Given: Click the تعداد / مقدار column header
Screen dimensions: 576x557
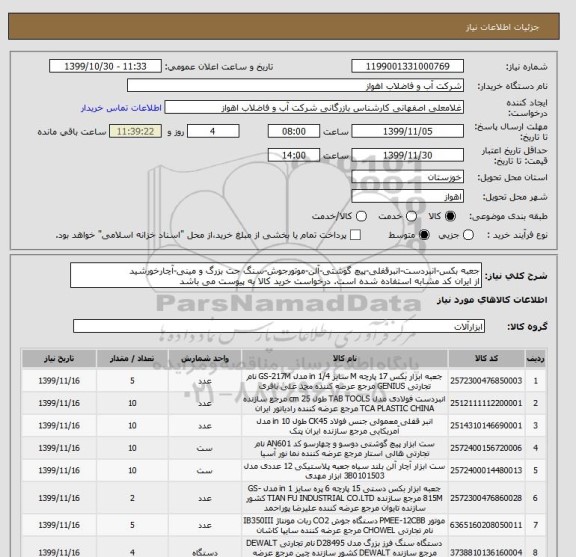Looking at the screenshot, I should coord(132,359).
